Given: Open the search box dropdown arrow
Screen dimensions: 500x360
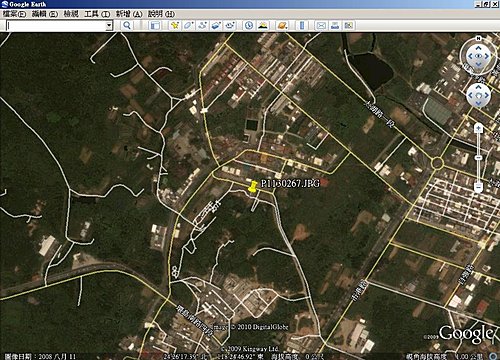Looking at the screenshot, I should 109,25.
